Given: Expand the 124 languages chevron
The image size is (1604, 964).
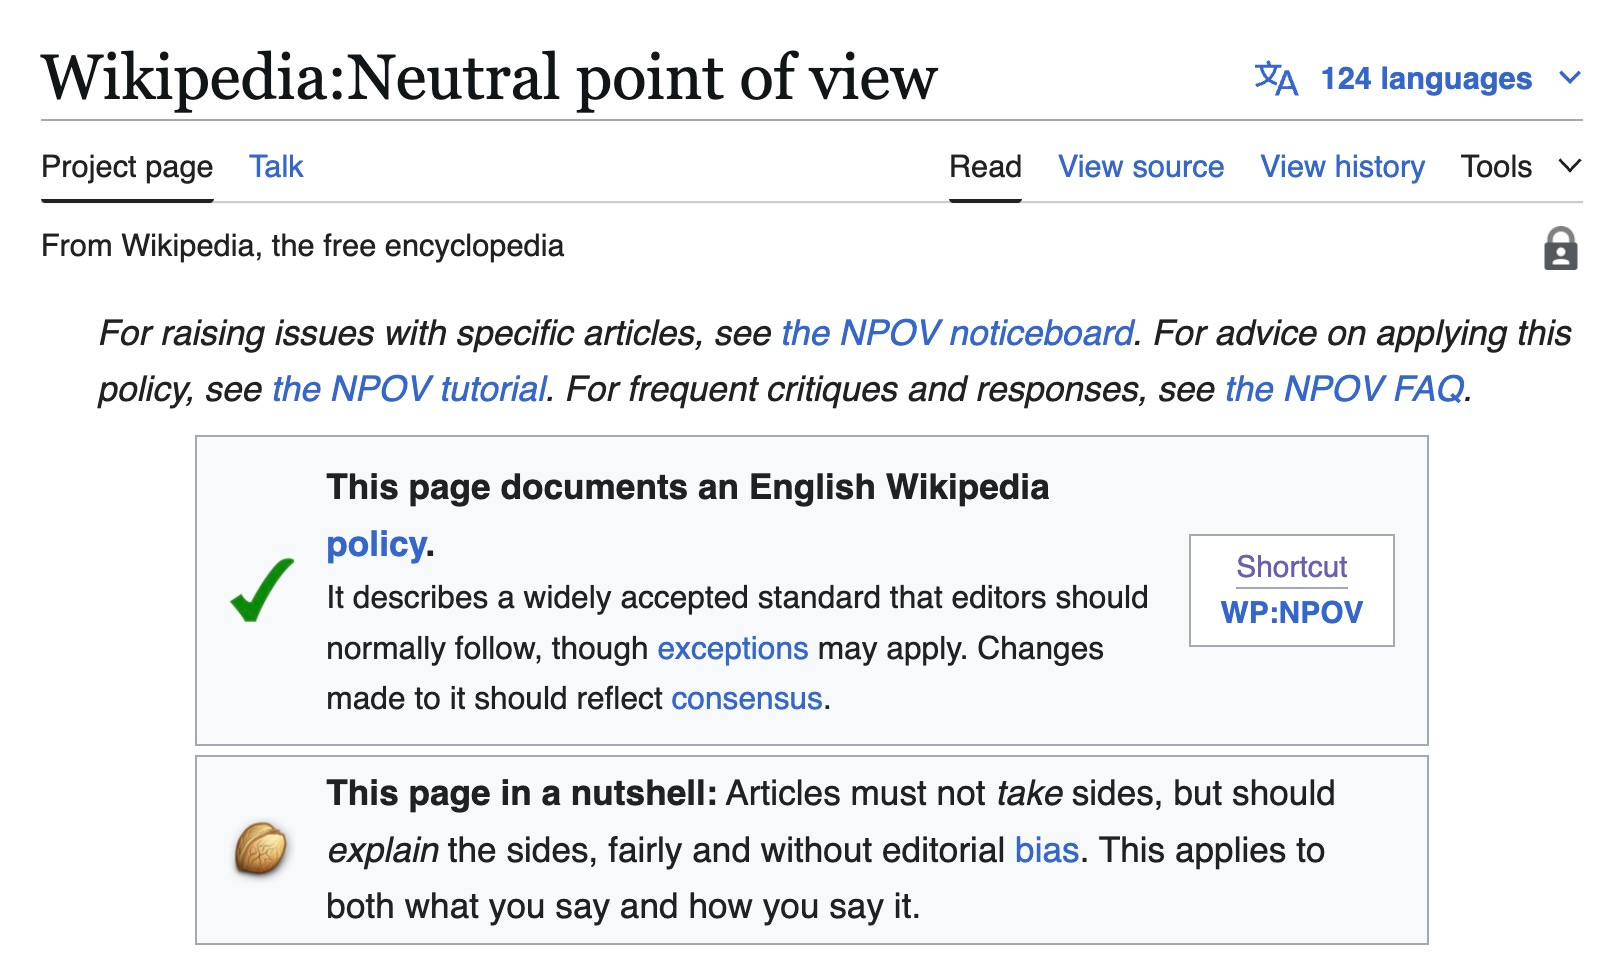Looking at the screenshot, I should [x=1570, y=78].
